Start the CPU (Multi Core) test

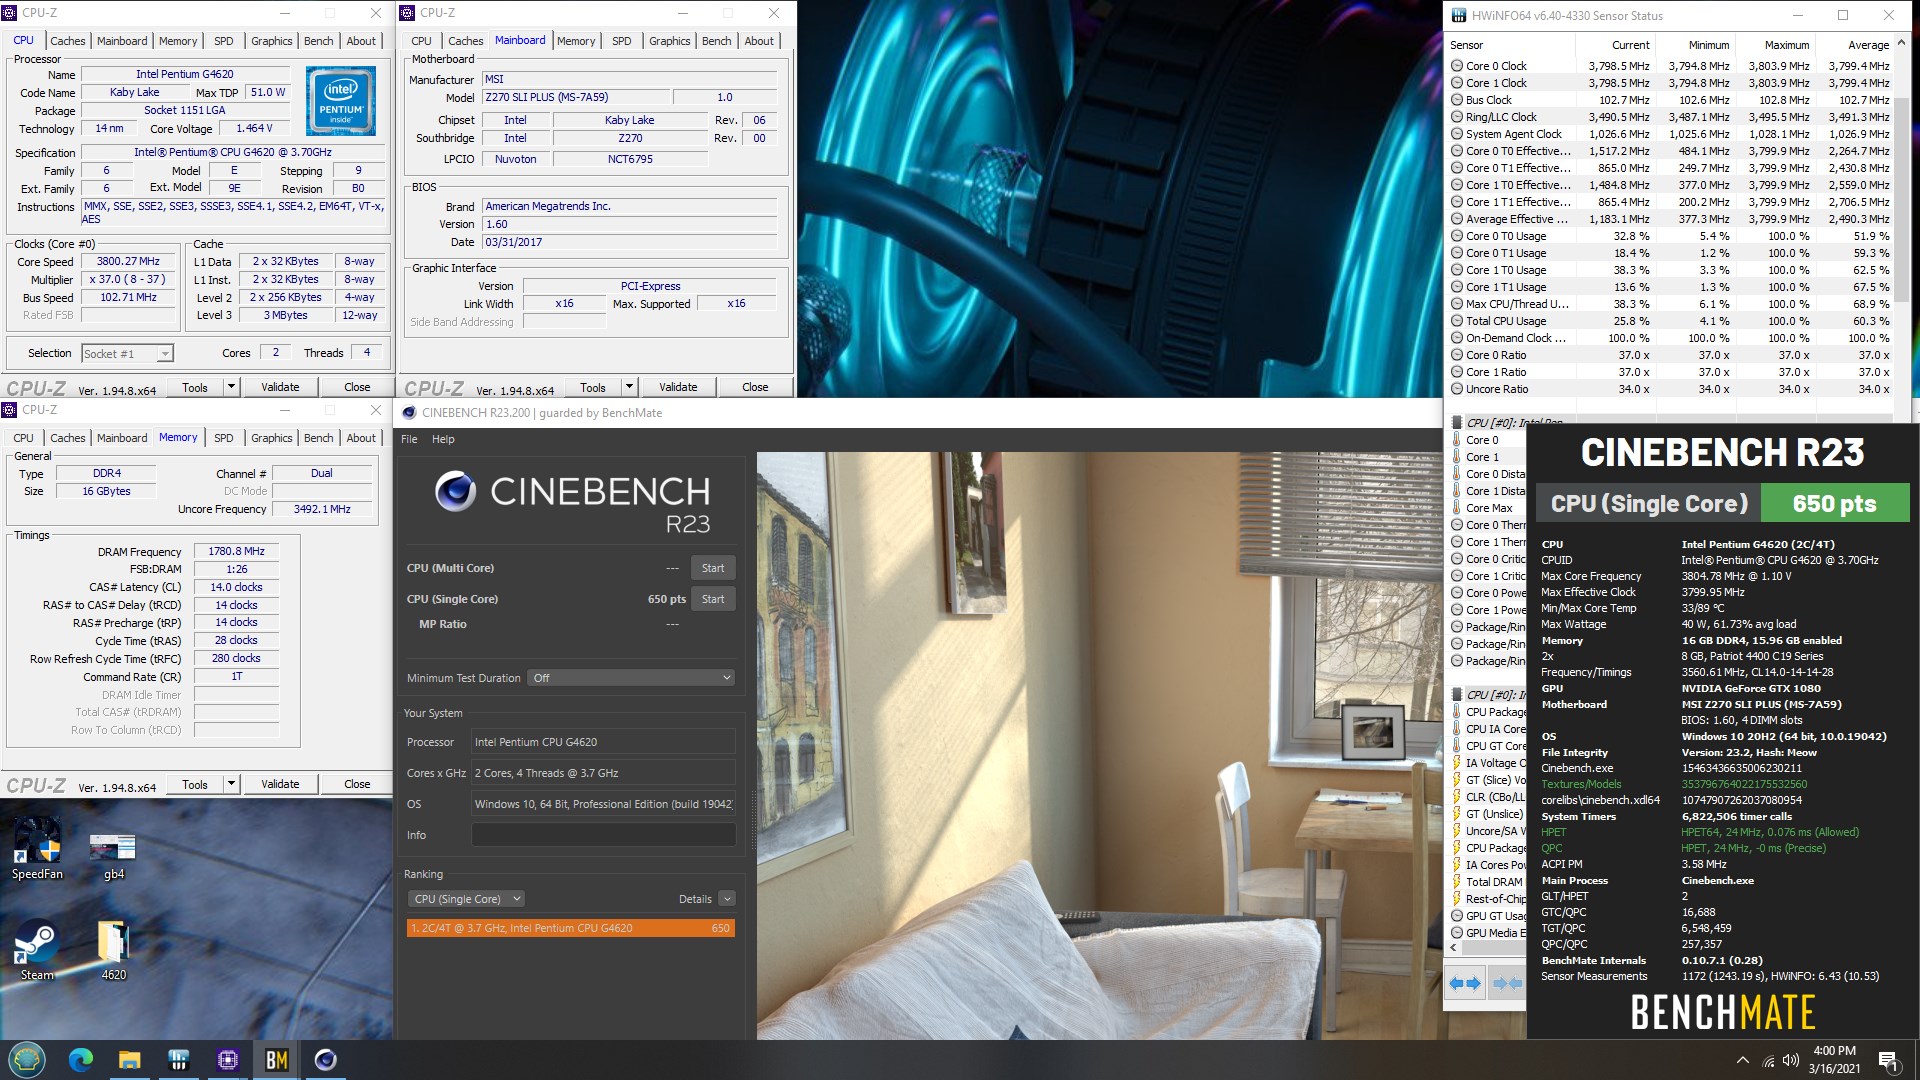(713, 568)
